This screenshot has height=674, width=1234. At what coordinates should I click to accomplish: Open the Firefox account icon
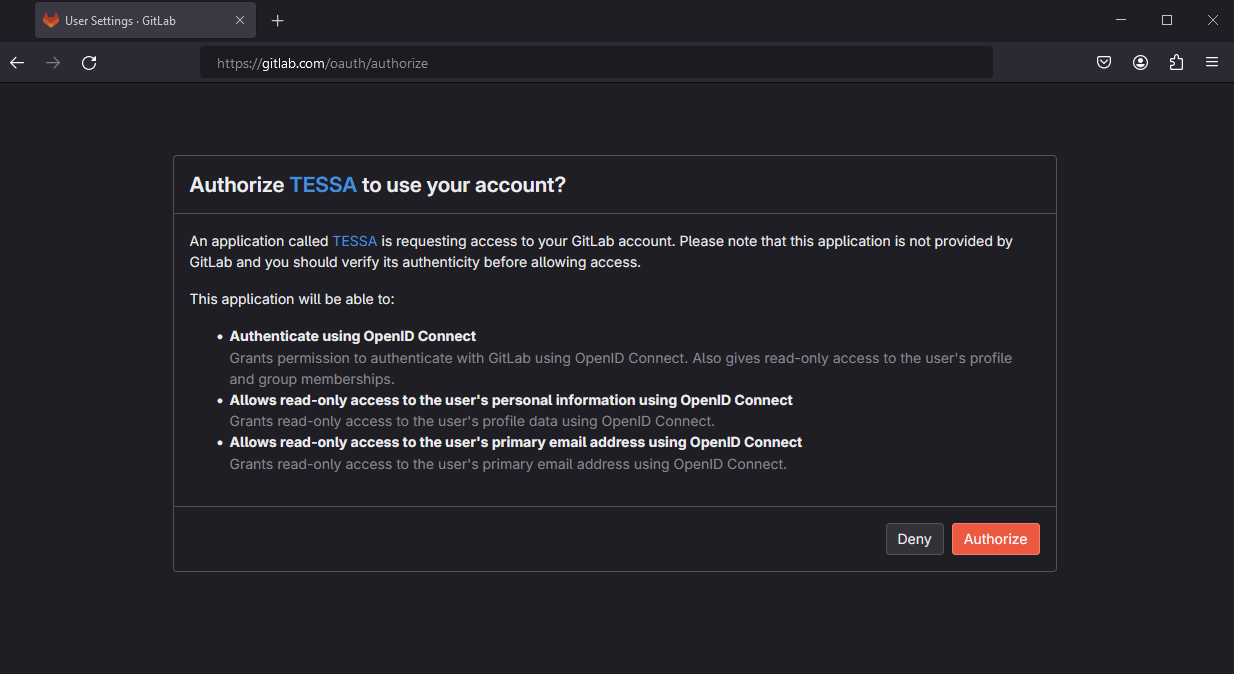[x=1140, y=62]
